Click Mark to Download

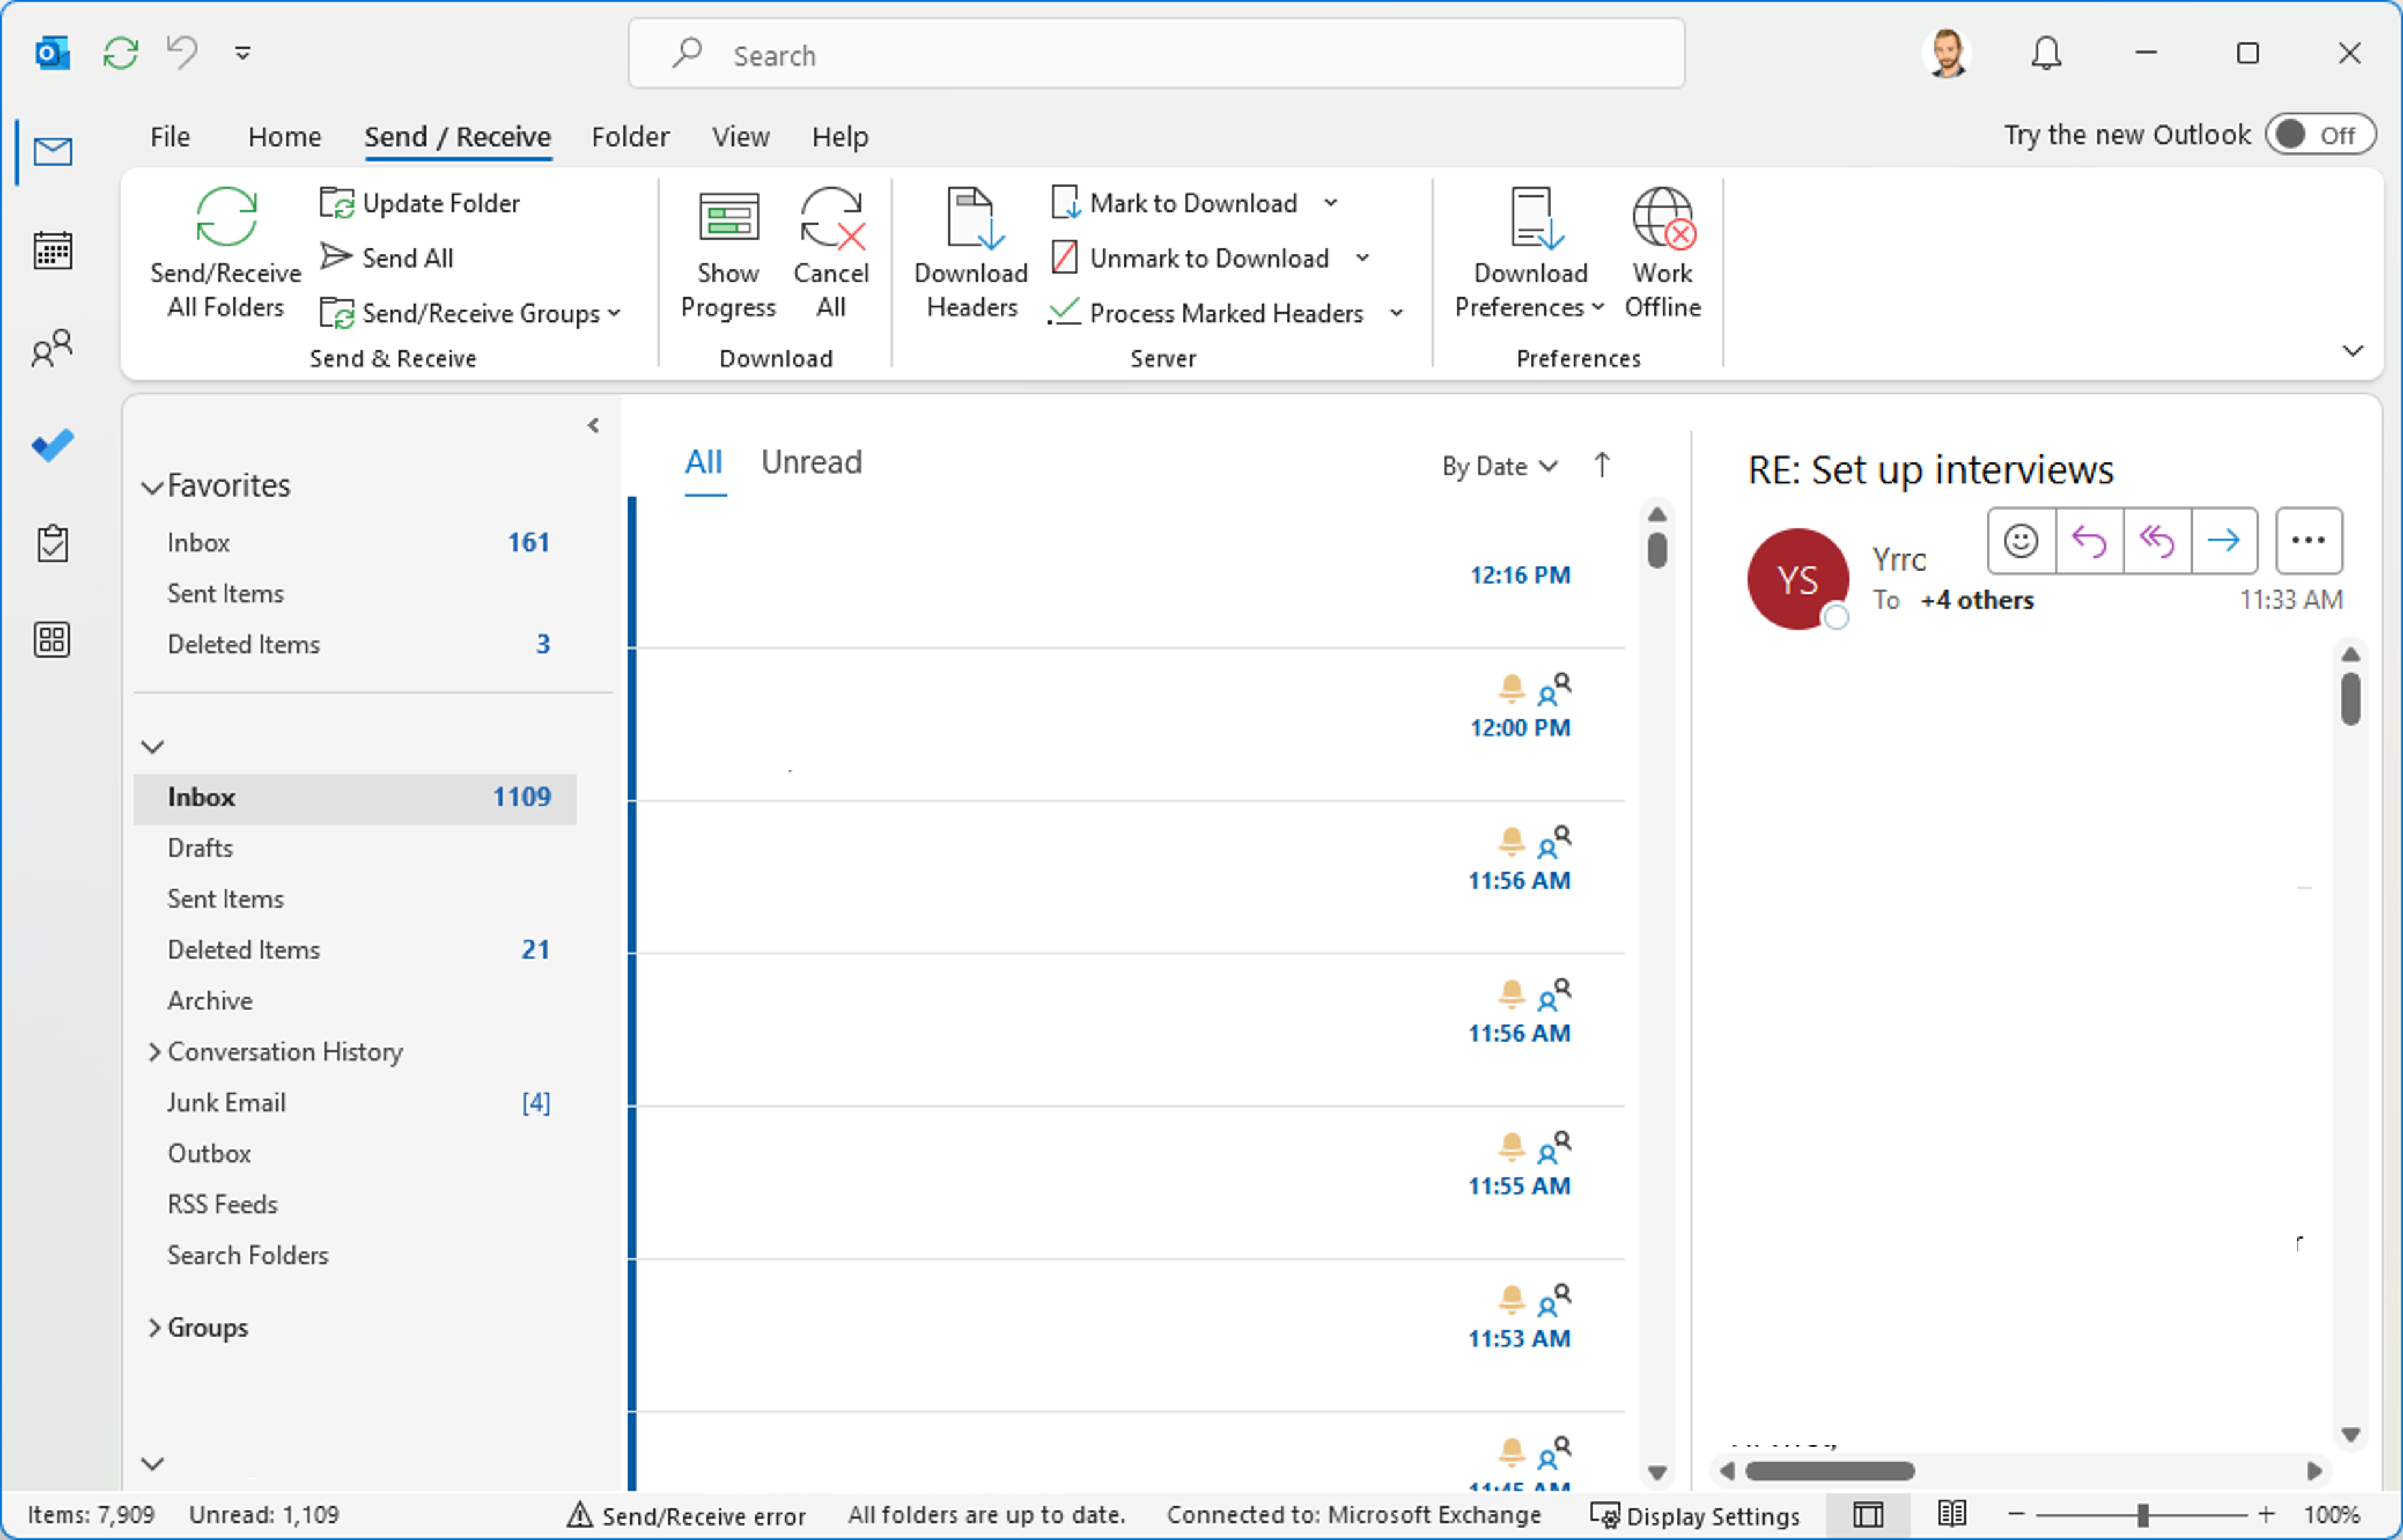[x=1176, y=203]
